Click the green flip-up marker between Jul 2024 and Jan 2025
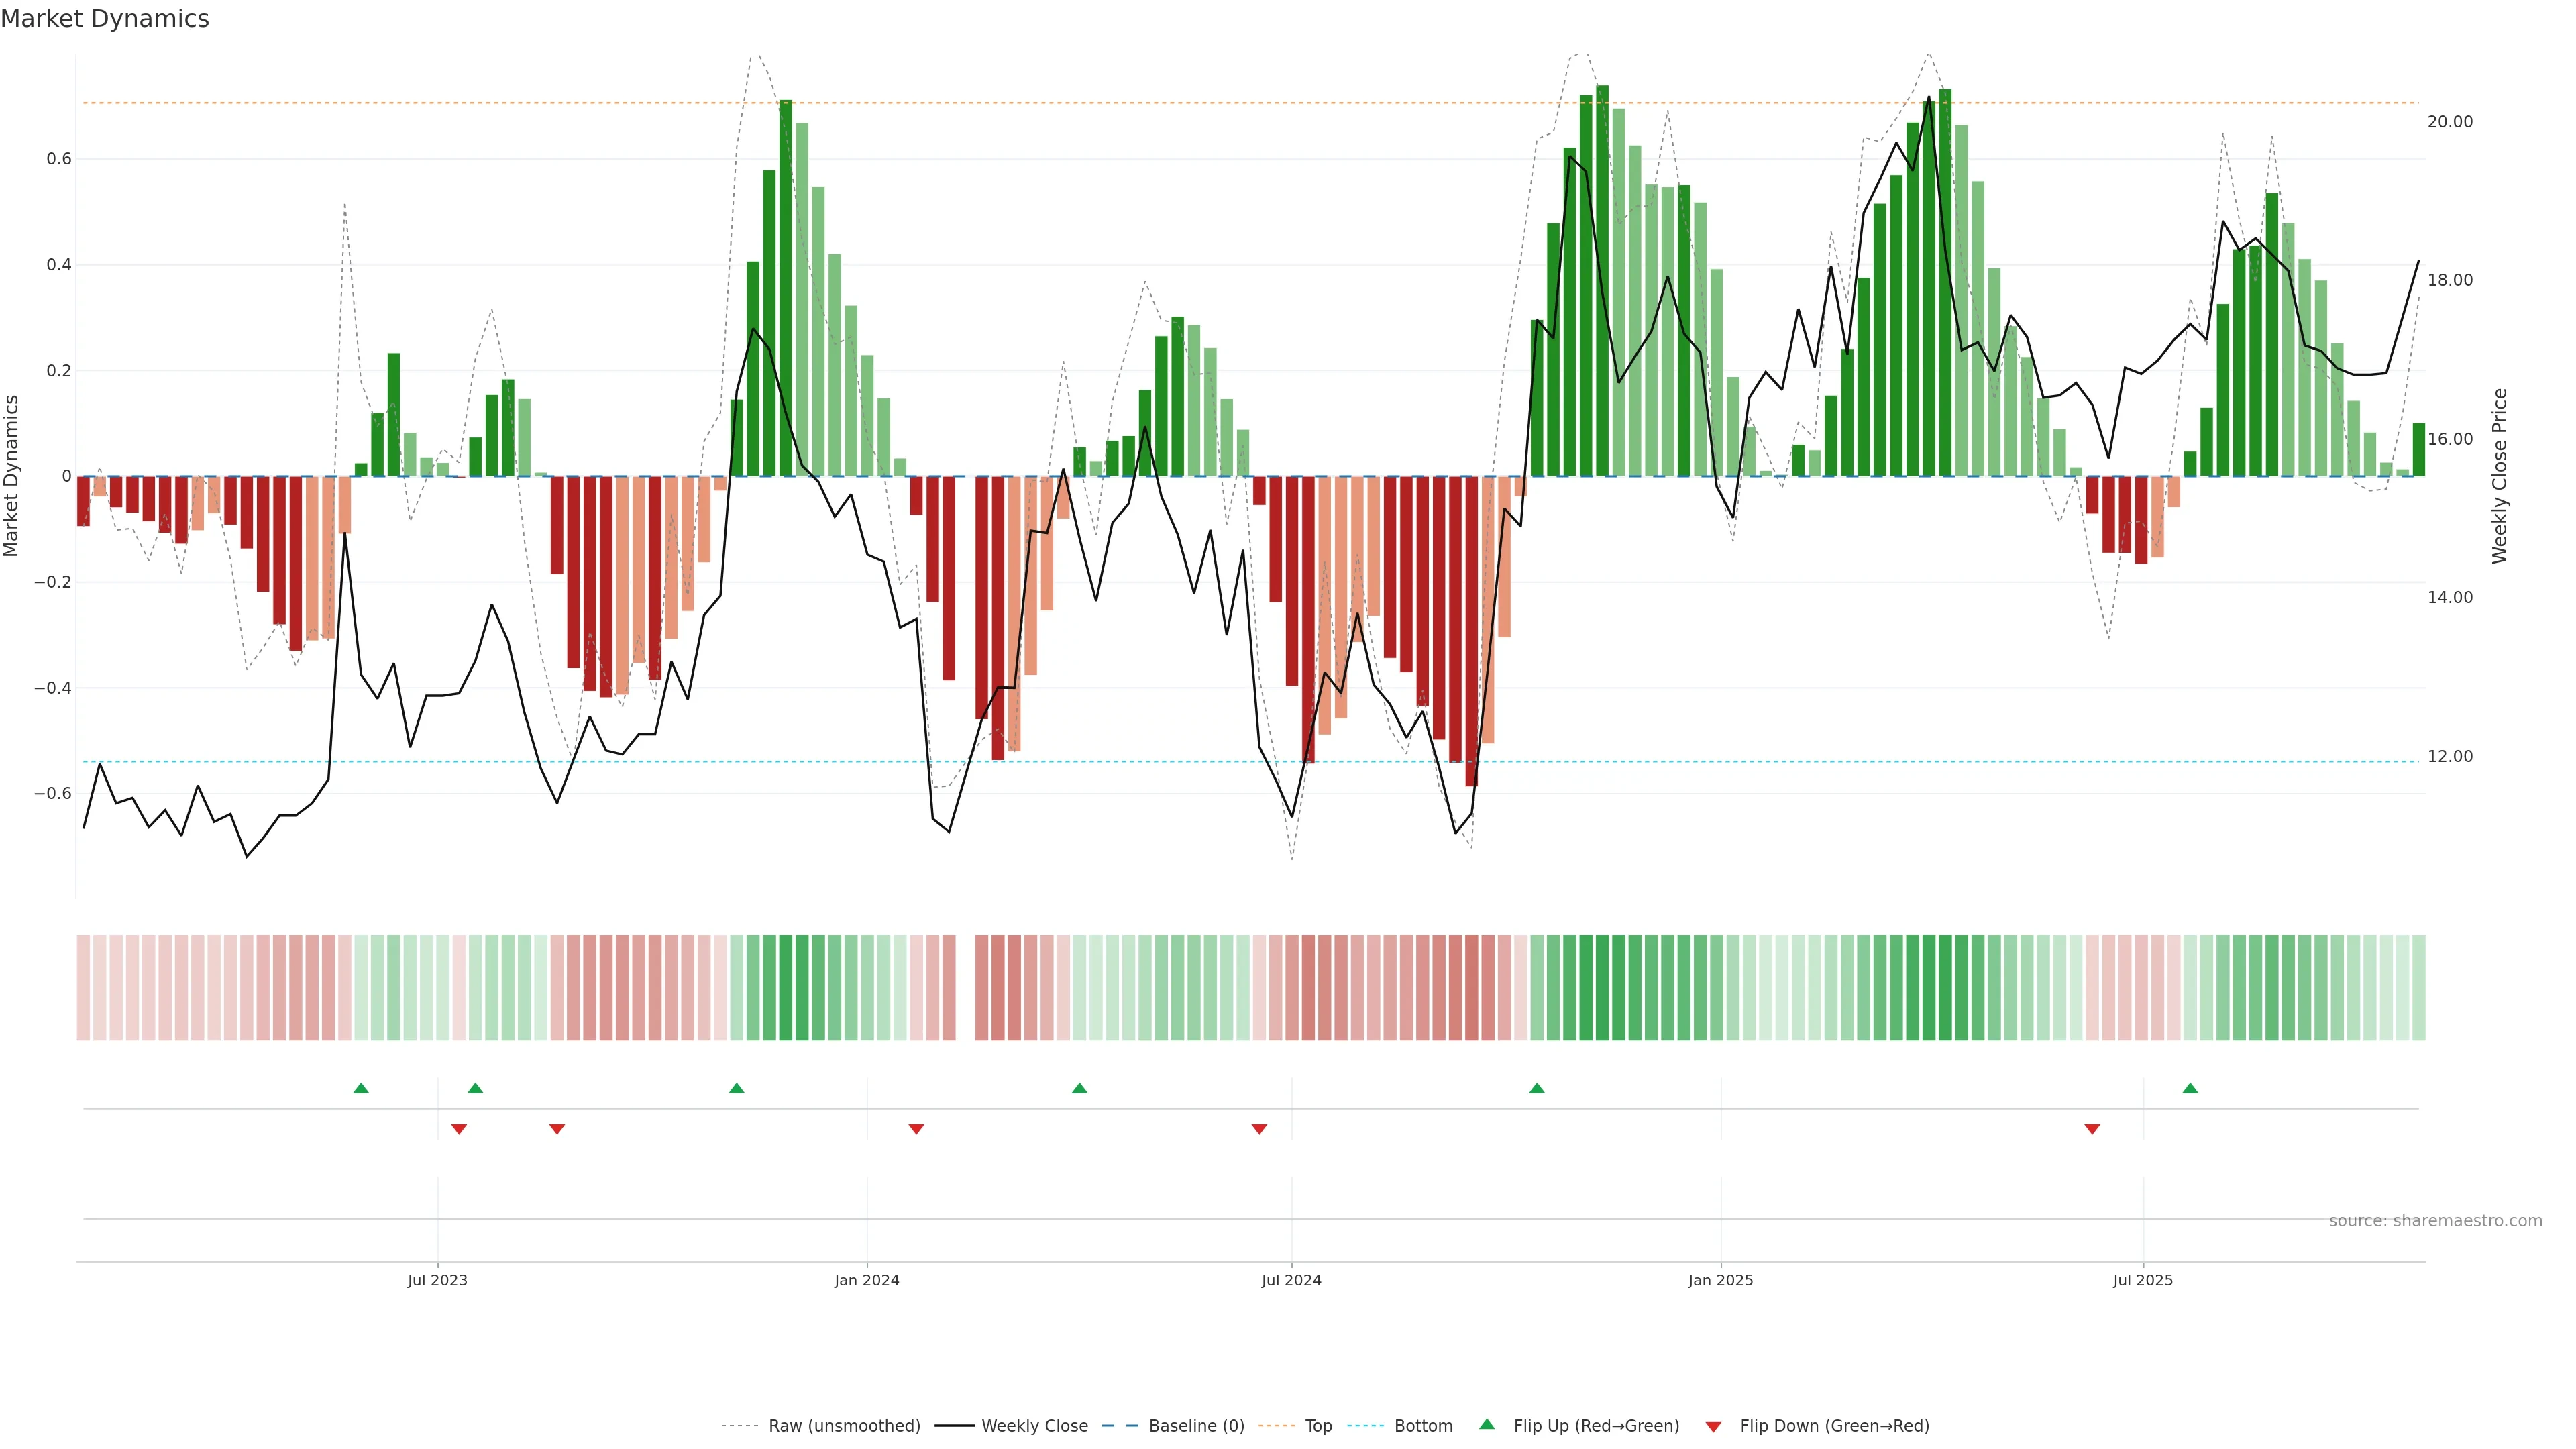Viewport: 2576px width, 1449px height. (1537, 1088)
